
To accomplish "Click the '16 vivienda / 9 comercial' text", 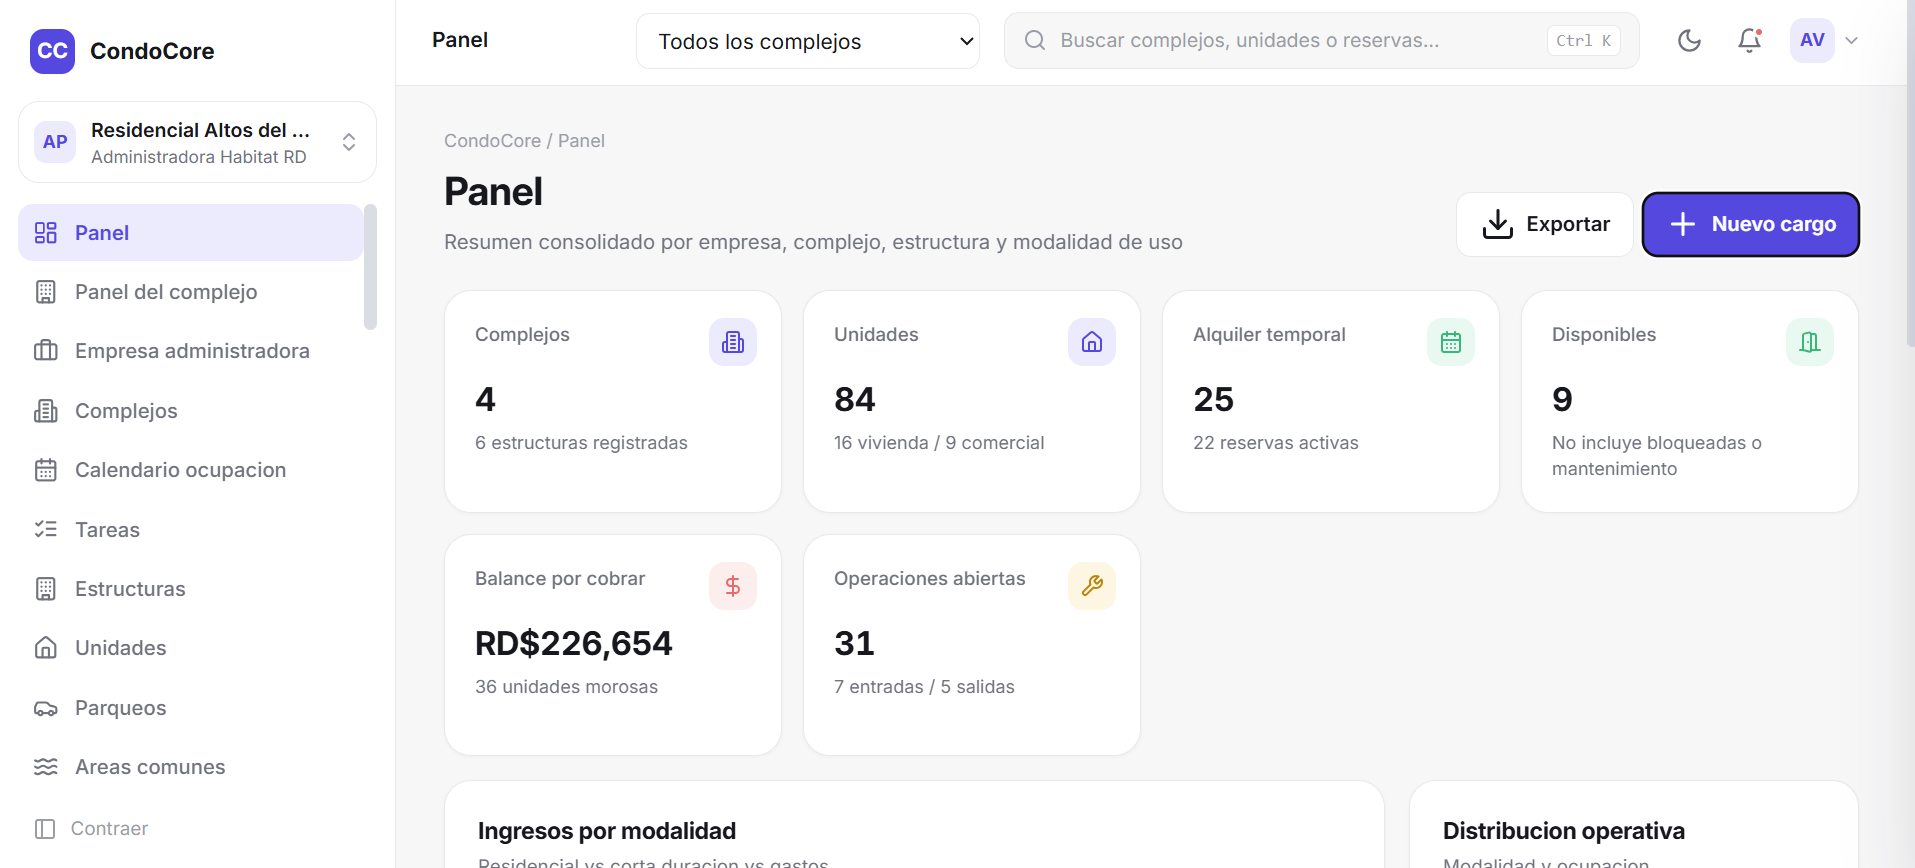I will [939, 443].
